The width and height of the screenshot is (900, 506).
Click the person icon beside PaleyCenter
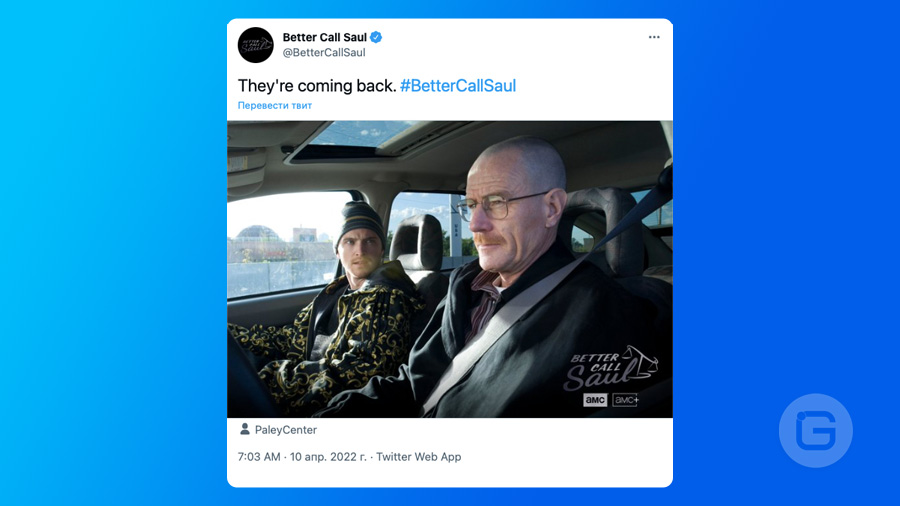pos(245,429)
